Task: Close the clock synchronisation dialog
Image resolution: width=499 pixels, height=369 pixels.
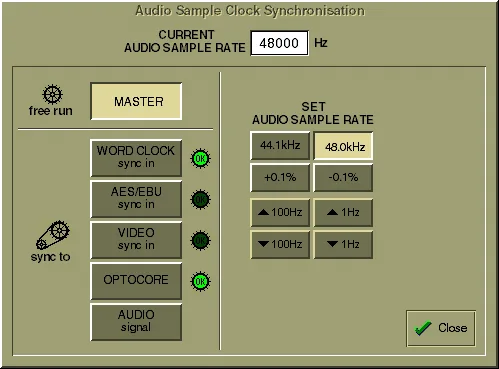Action: [441, 328]
